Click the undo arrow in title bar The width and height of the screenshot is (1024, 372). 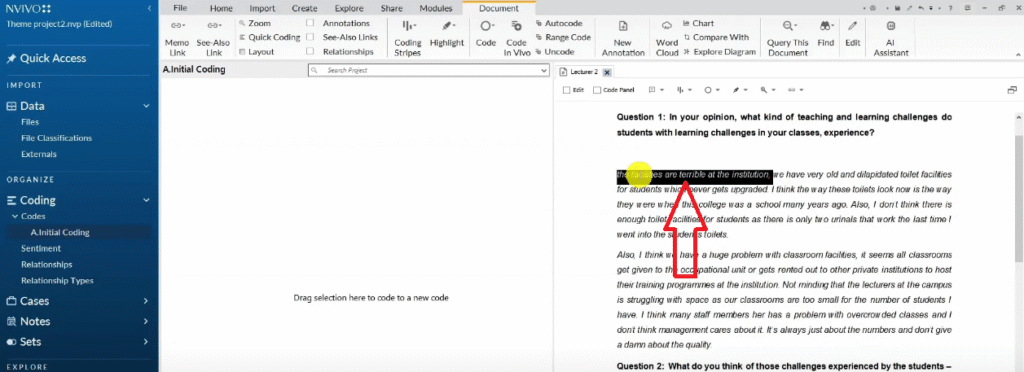pyautogui.click(x=921, y=8)
